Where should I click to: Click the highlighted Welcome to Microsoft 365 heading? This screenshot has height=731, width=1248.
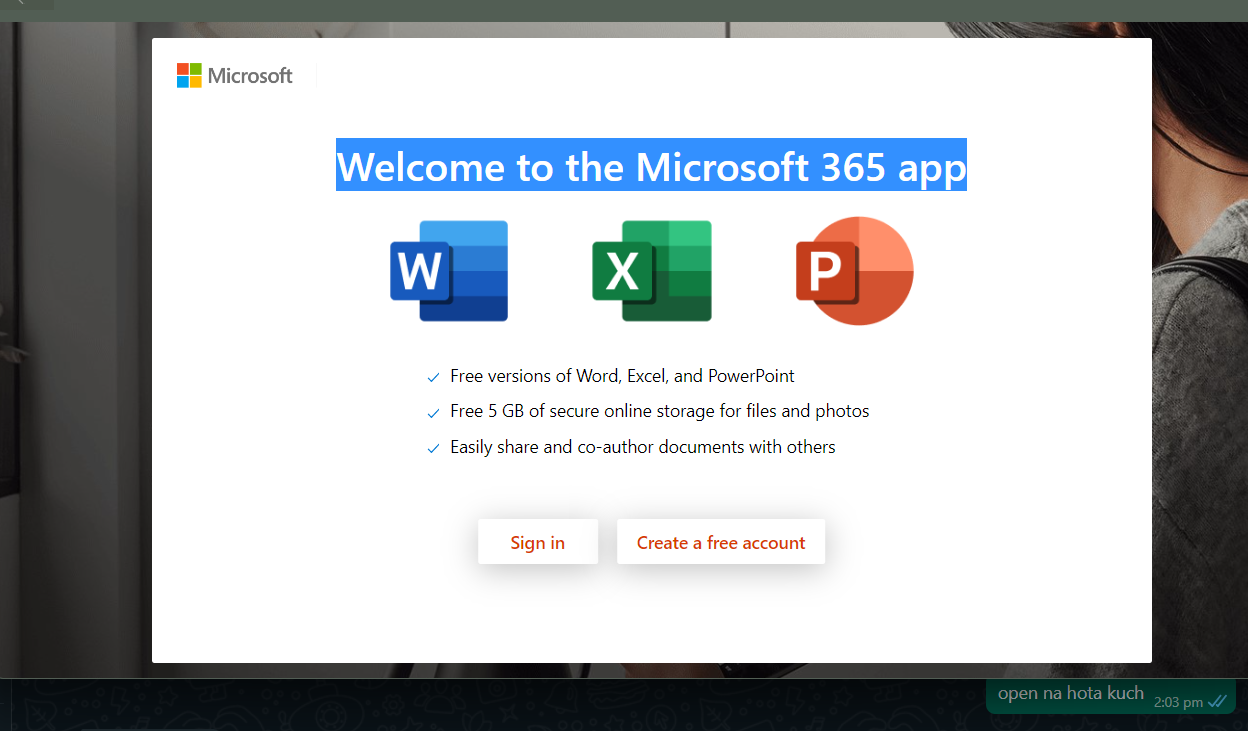pos(651,166)
